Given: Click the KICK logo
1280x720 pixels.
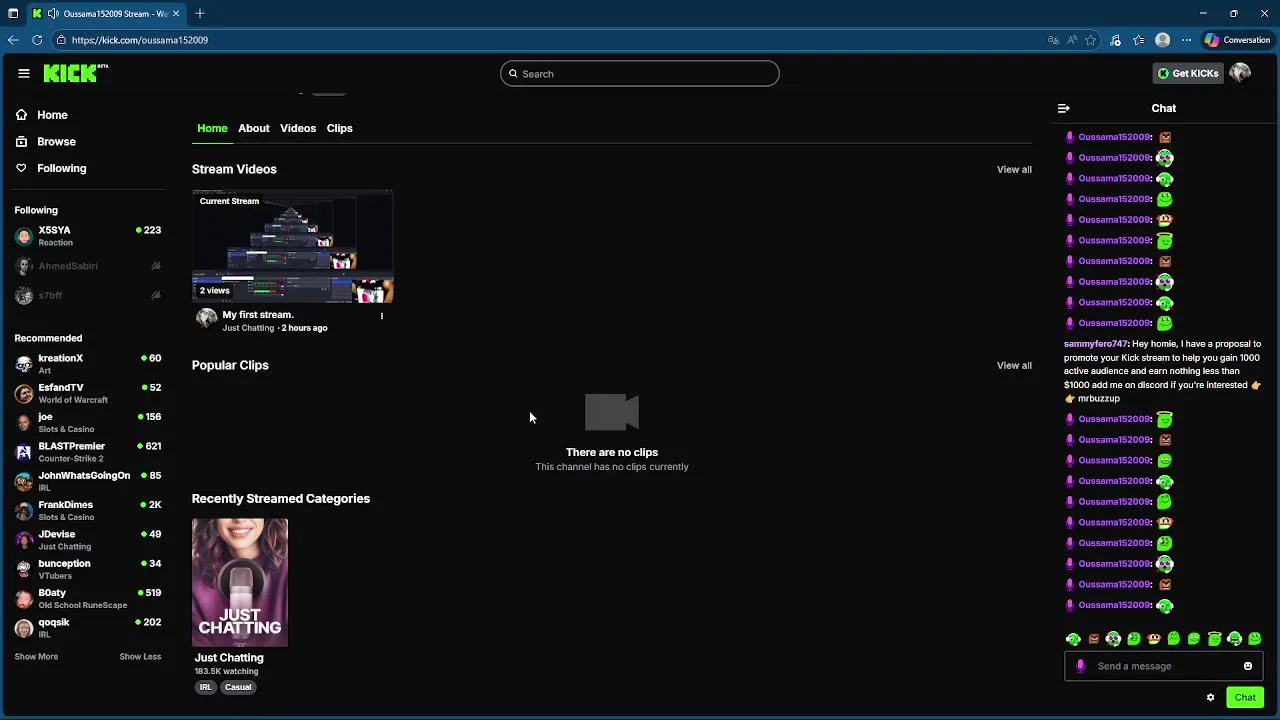Looking at the screenshot, I should tap(75, 73).
